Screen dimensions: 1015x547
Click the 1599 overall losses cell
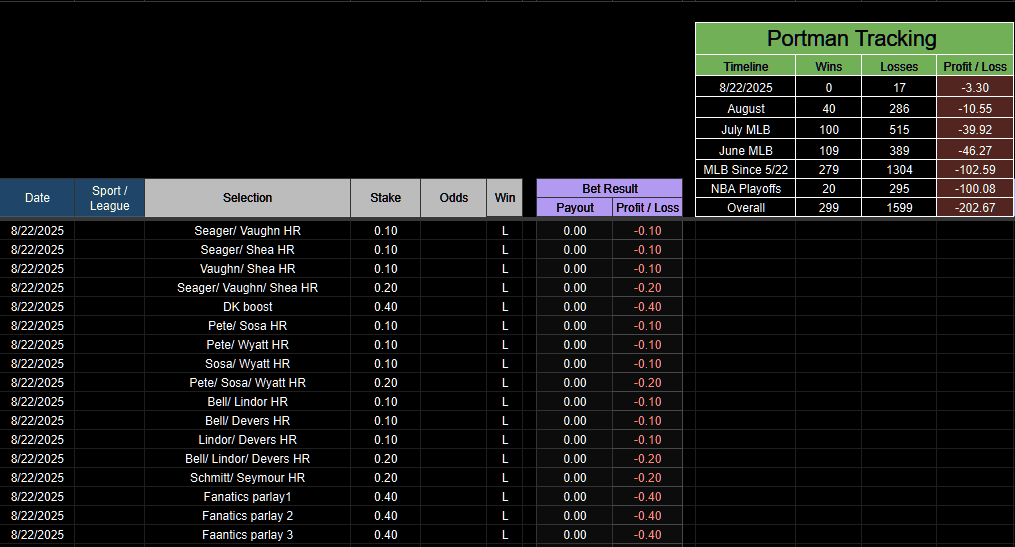point(898,208)
